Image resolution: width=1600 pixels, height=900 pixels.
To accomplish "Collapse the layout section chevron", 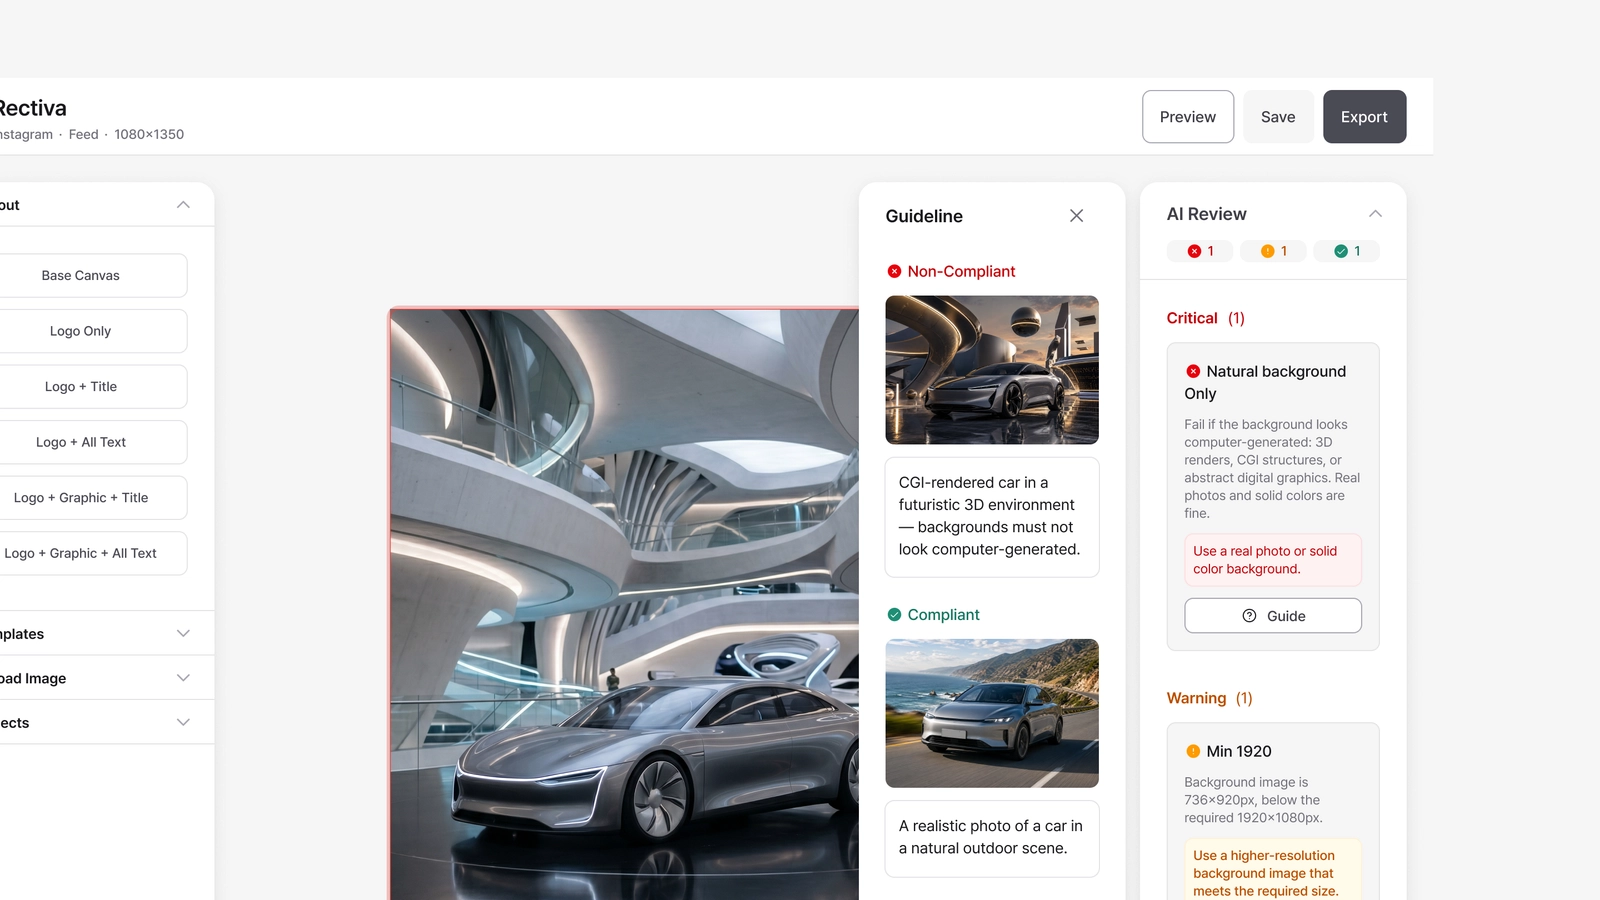I will pos(183,205).
